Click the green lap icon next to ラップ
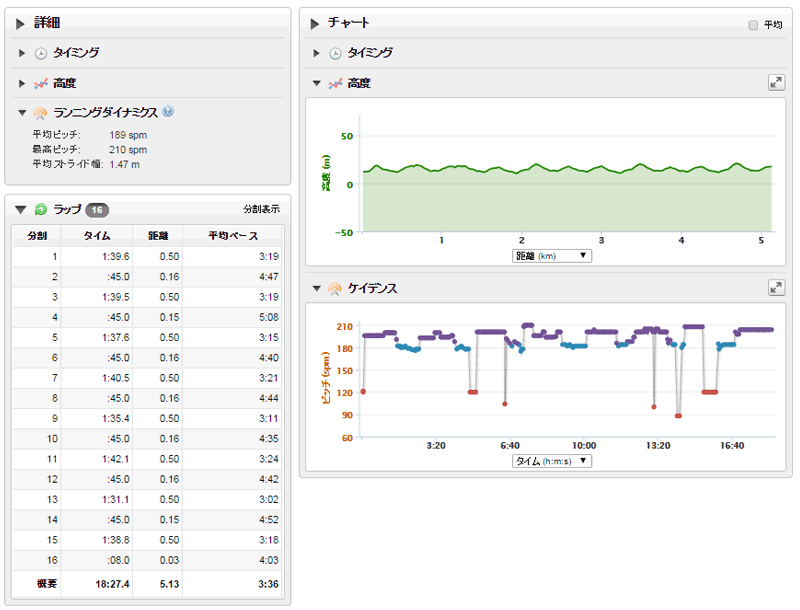The height and width of the screenshot is (610, 800). click(41, 210)
